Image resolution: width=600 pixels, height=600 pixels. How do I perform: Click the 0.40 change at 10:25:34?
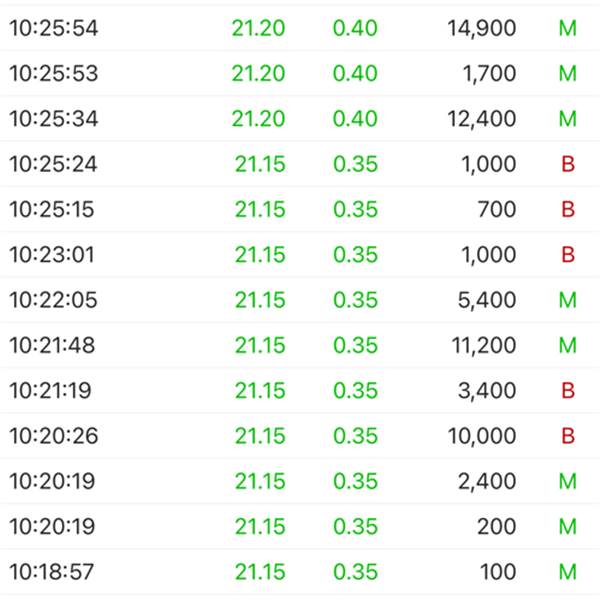tap(355, 118)
